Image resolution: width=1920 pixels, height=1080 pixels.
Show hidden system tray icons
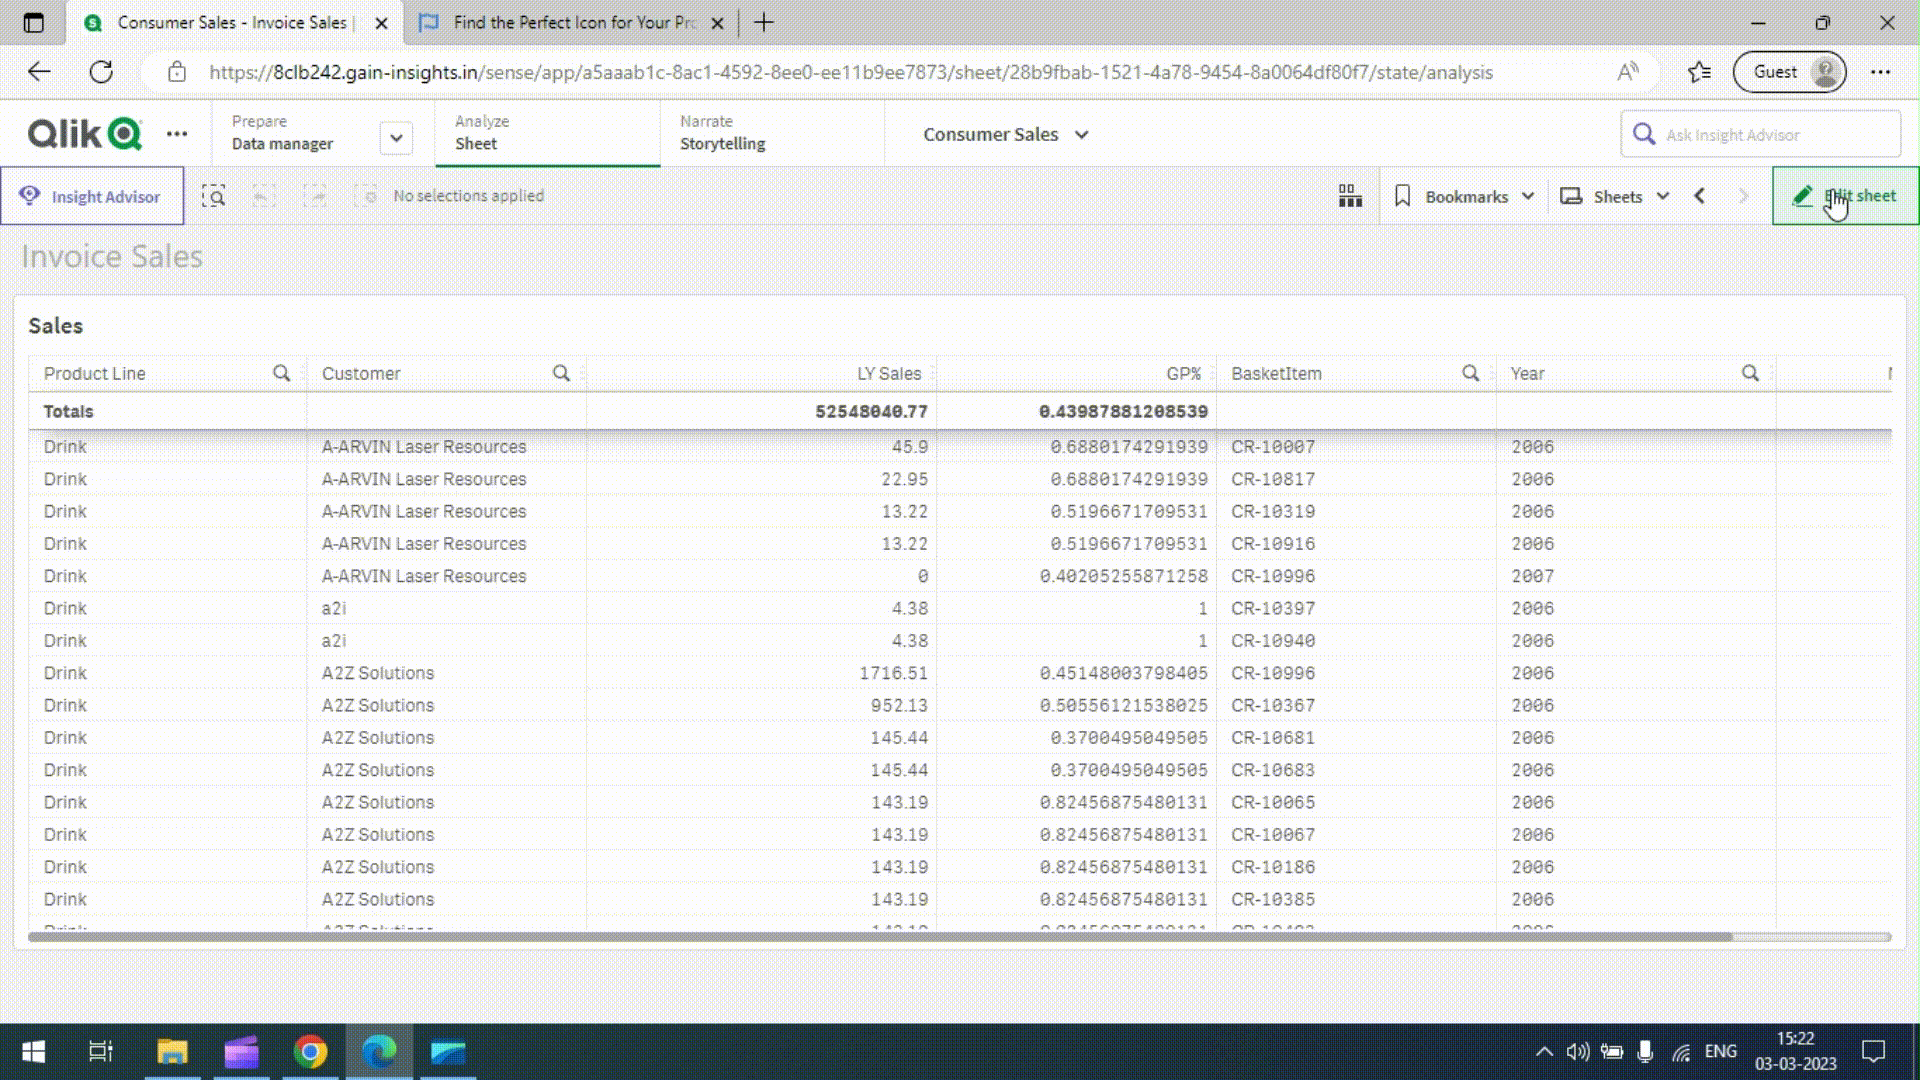point(1544,1051)
